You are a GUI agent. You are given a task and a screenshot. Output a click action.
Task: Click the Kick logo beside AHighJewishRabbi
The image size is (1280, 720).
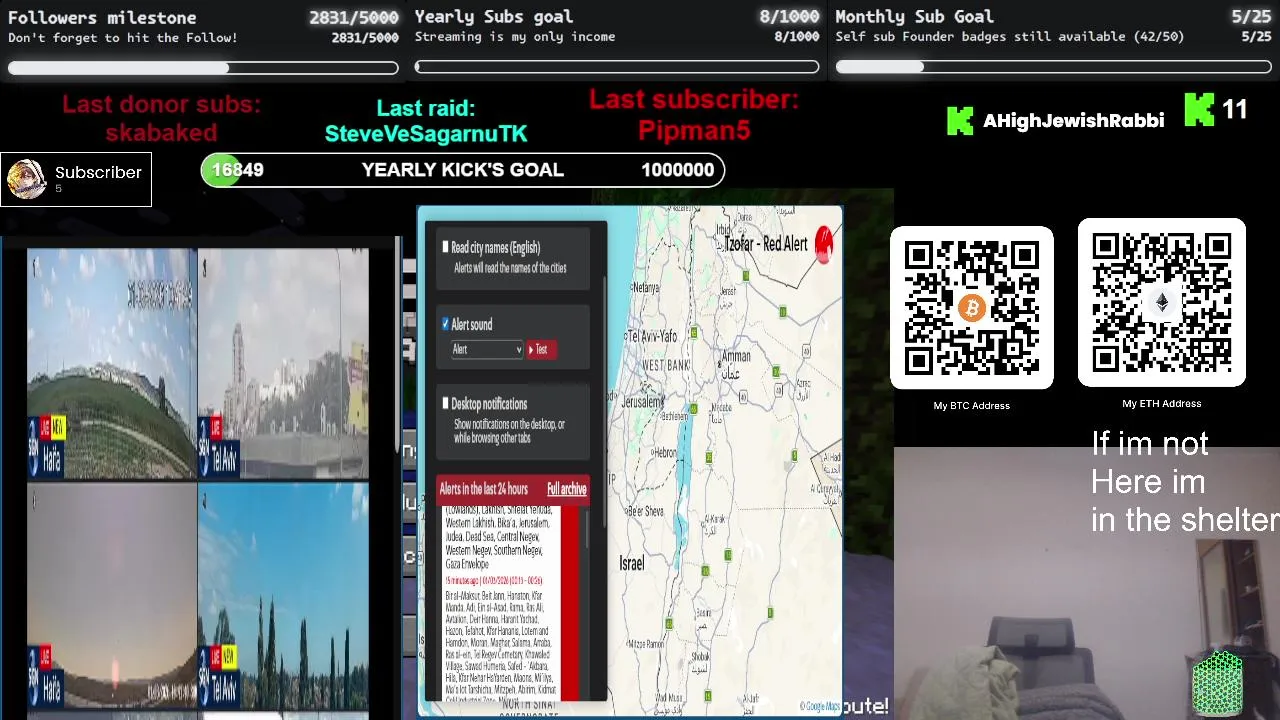coord(959,121)
